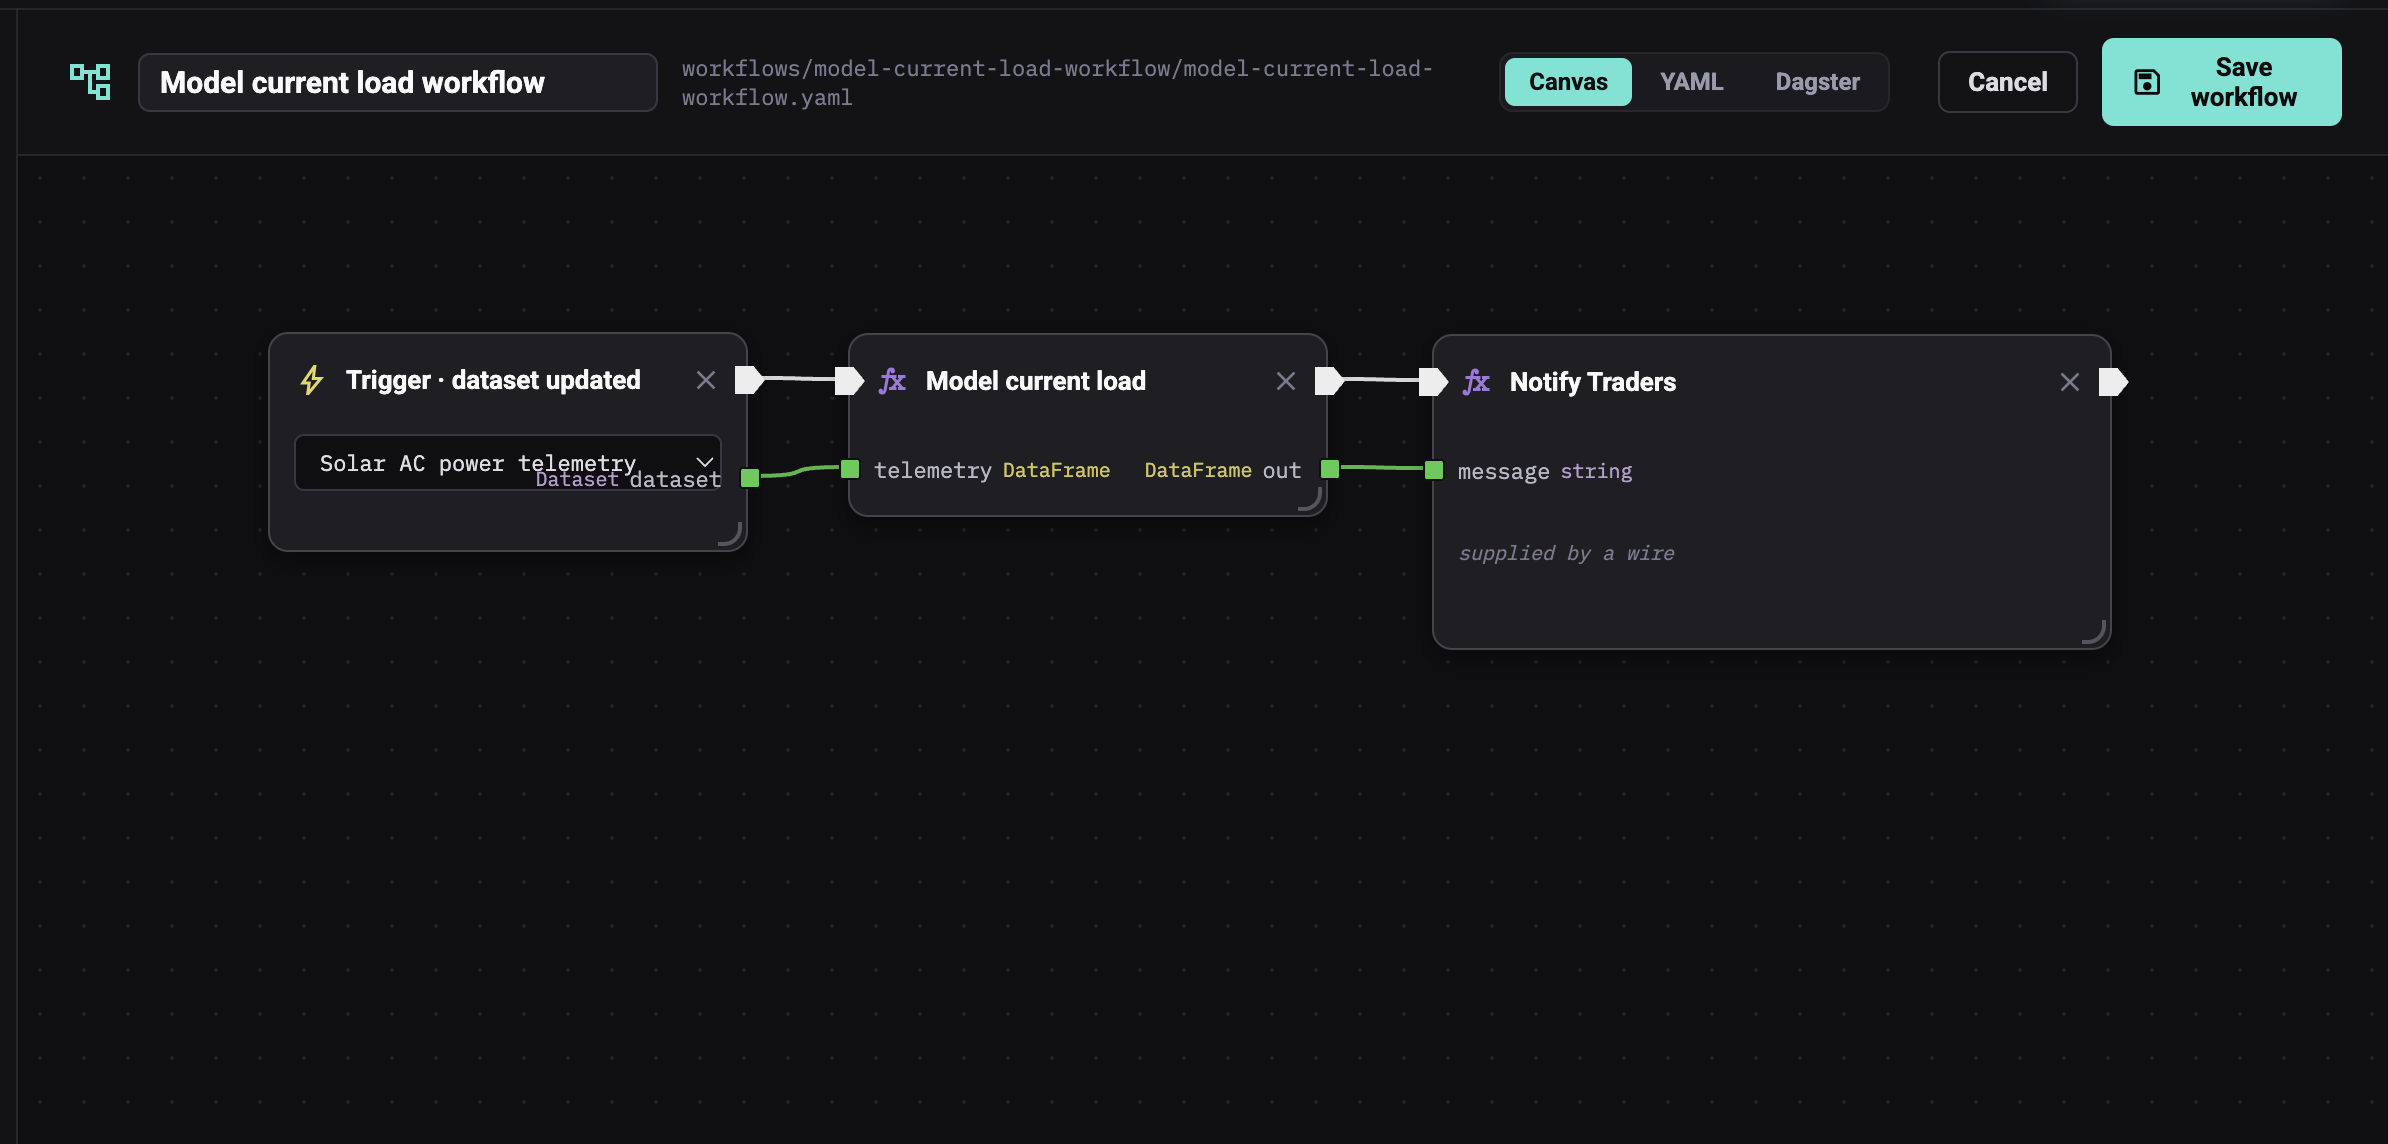Click green DataFrame out port
The height and width of the screenshot is (1144, 2388).
[x=1330, y=469]
